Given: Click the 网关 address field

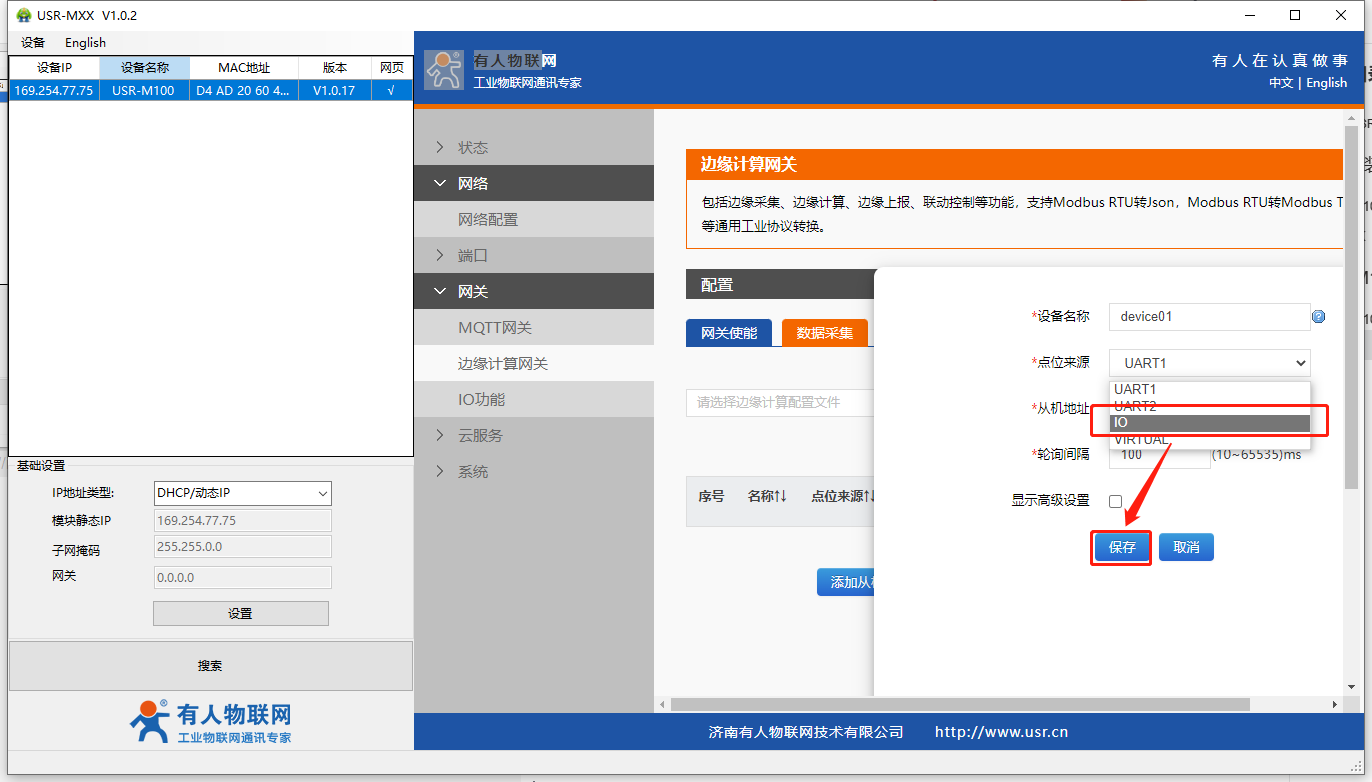Looking at the screenshot, I should (x=242, y=577).
